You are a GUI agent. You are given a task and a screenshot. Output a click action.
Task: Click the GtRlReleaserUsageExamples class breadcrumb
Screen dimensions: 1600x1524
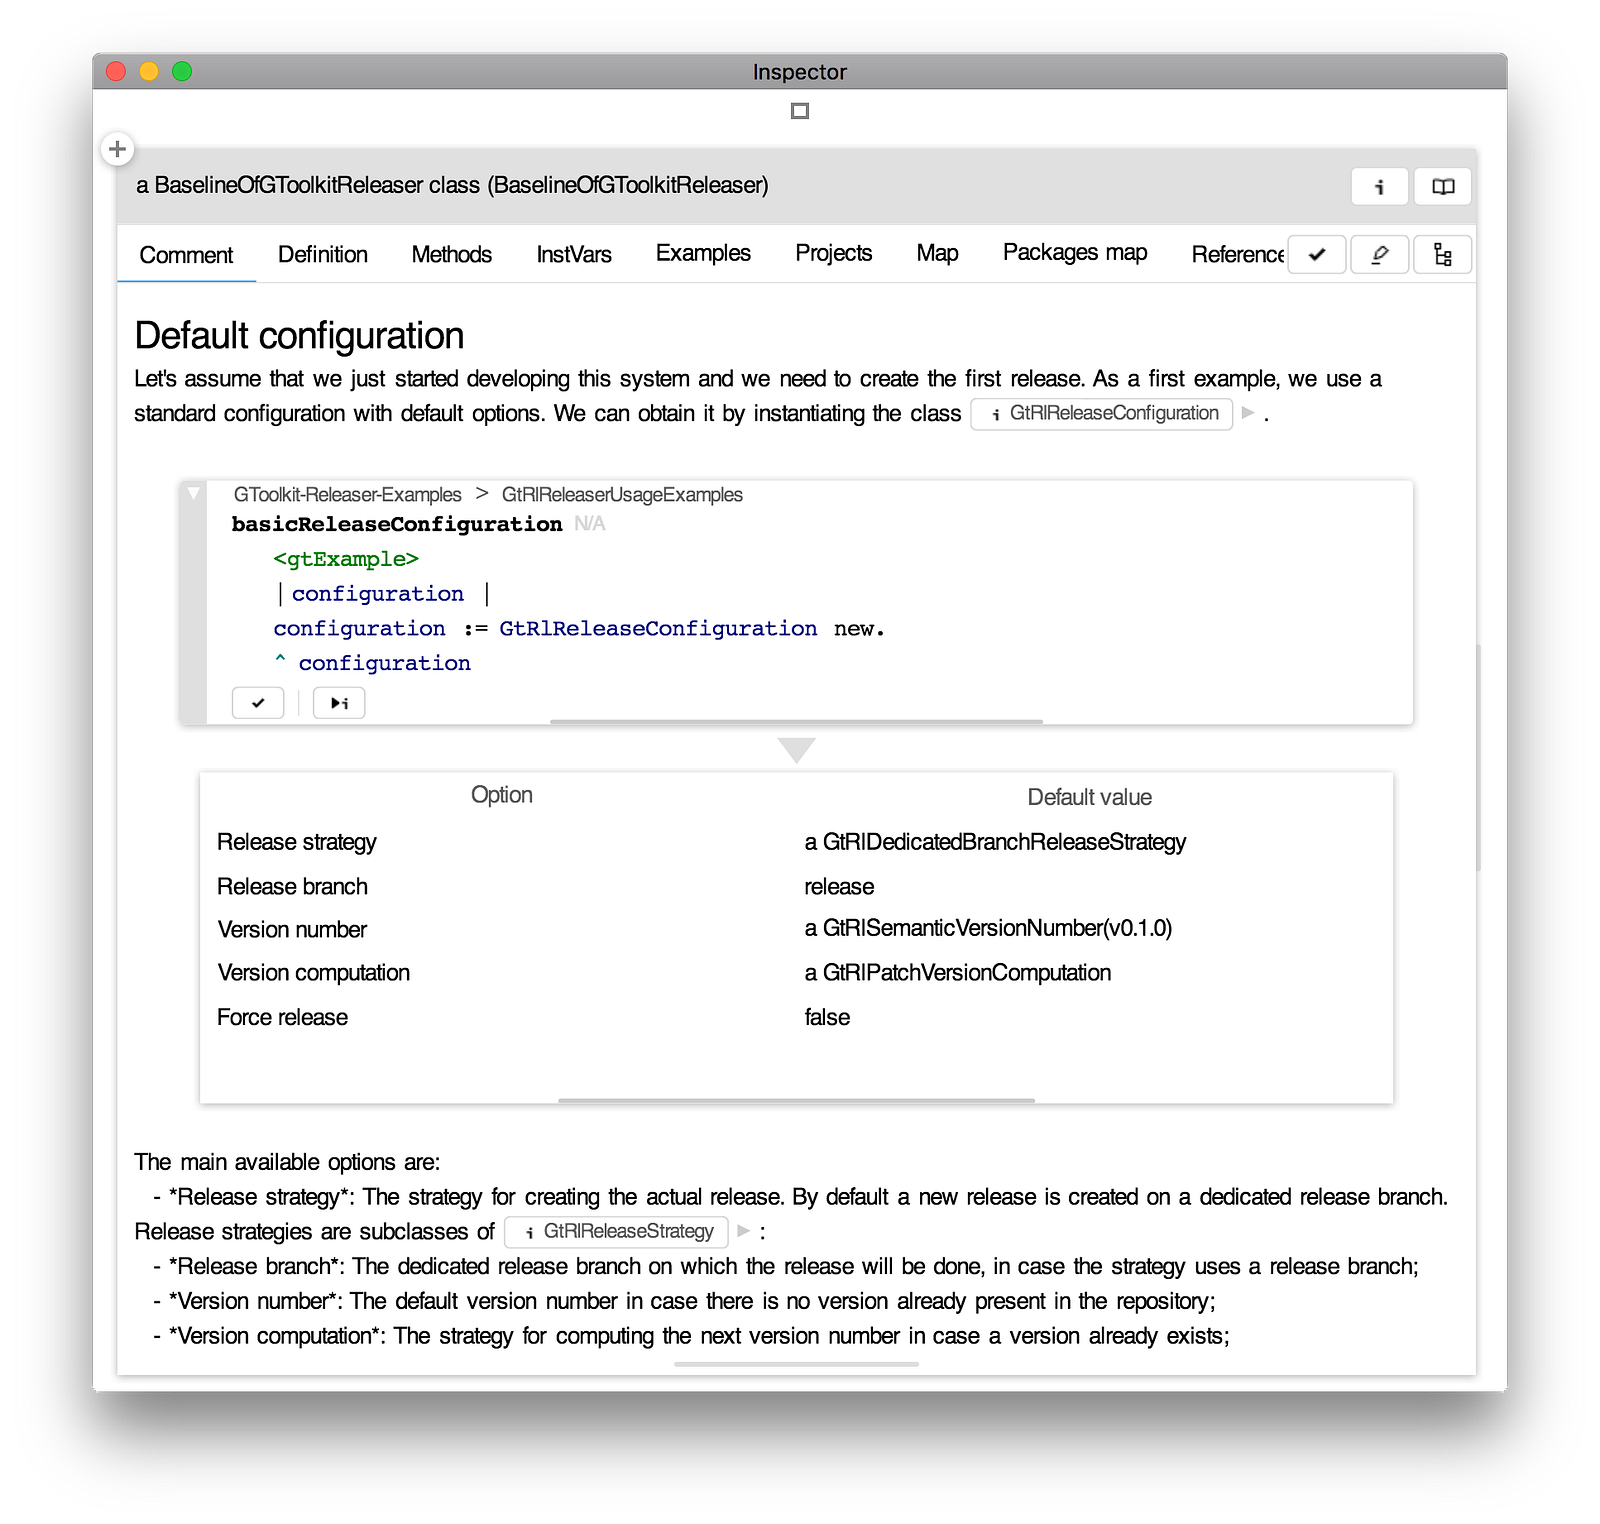coord(622,495)
